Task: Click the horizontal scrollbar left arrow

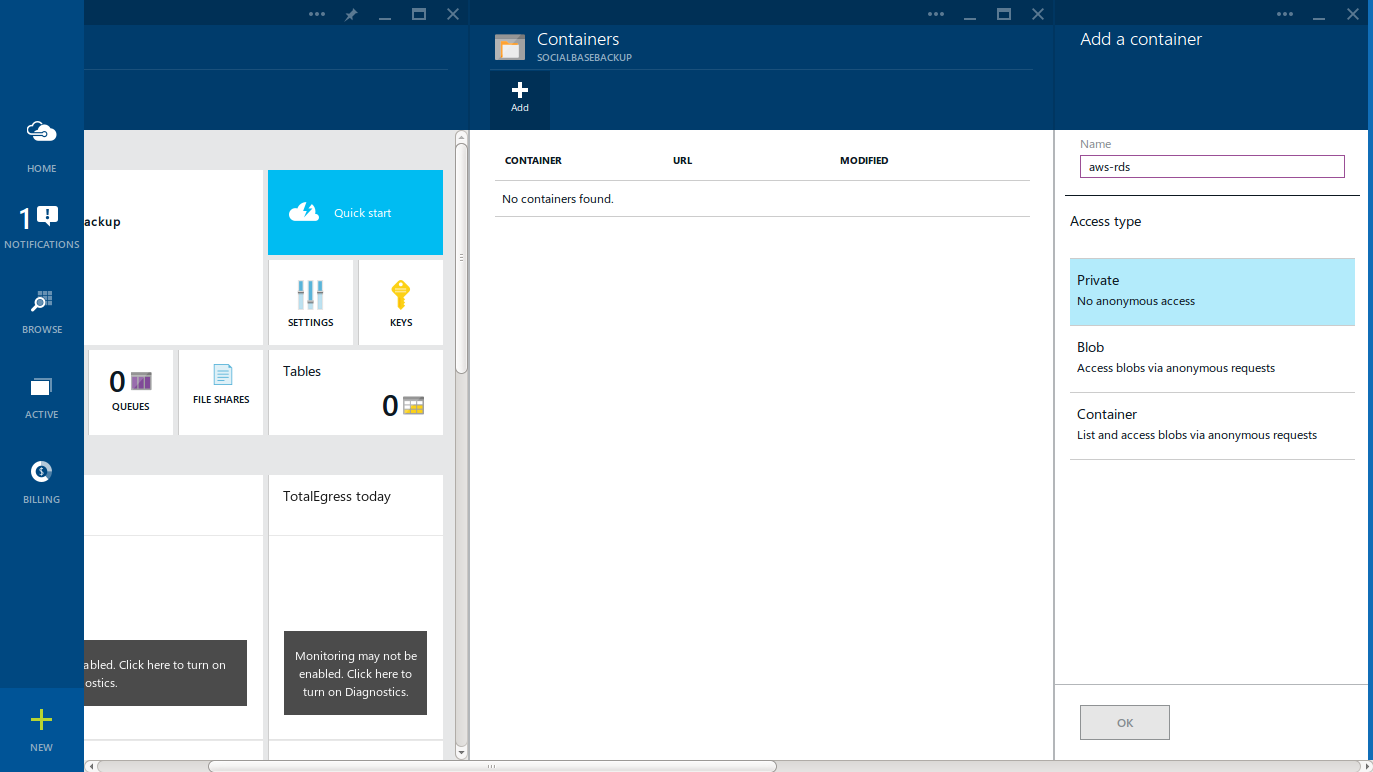Action: click(x=91, y=766)
